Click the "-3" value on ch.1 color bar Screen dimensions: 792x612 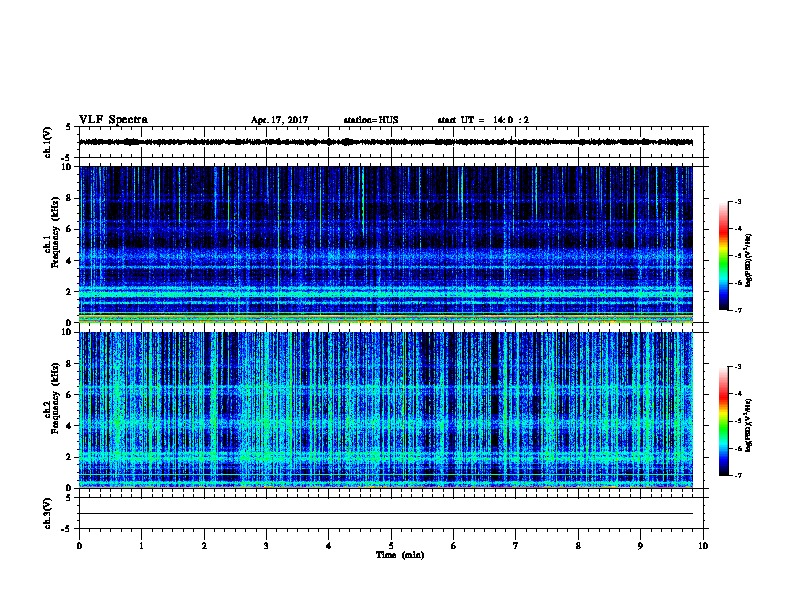coord(738,201)
